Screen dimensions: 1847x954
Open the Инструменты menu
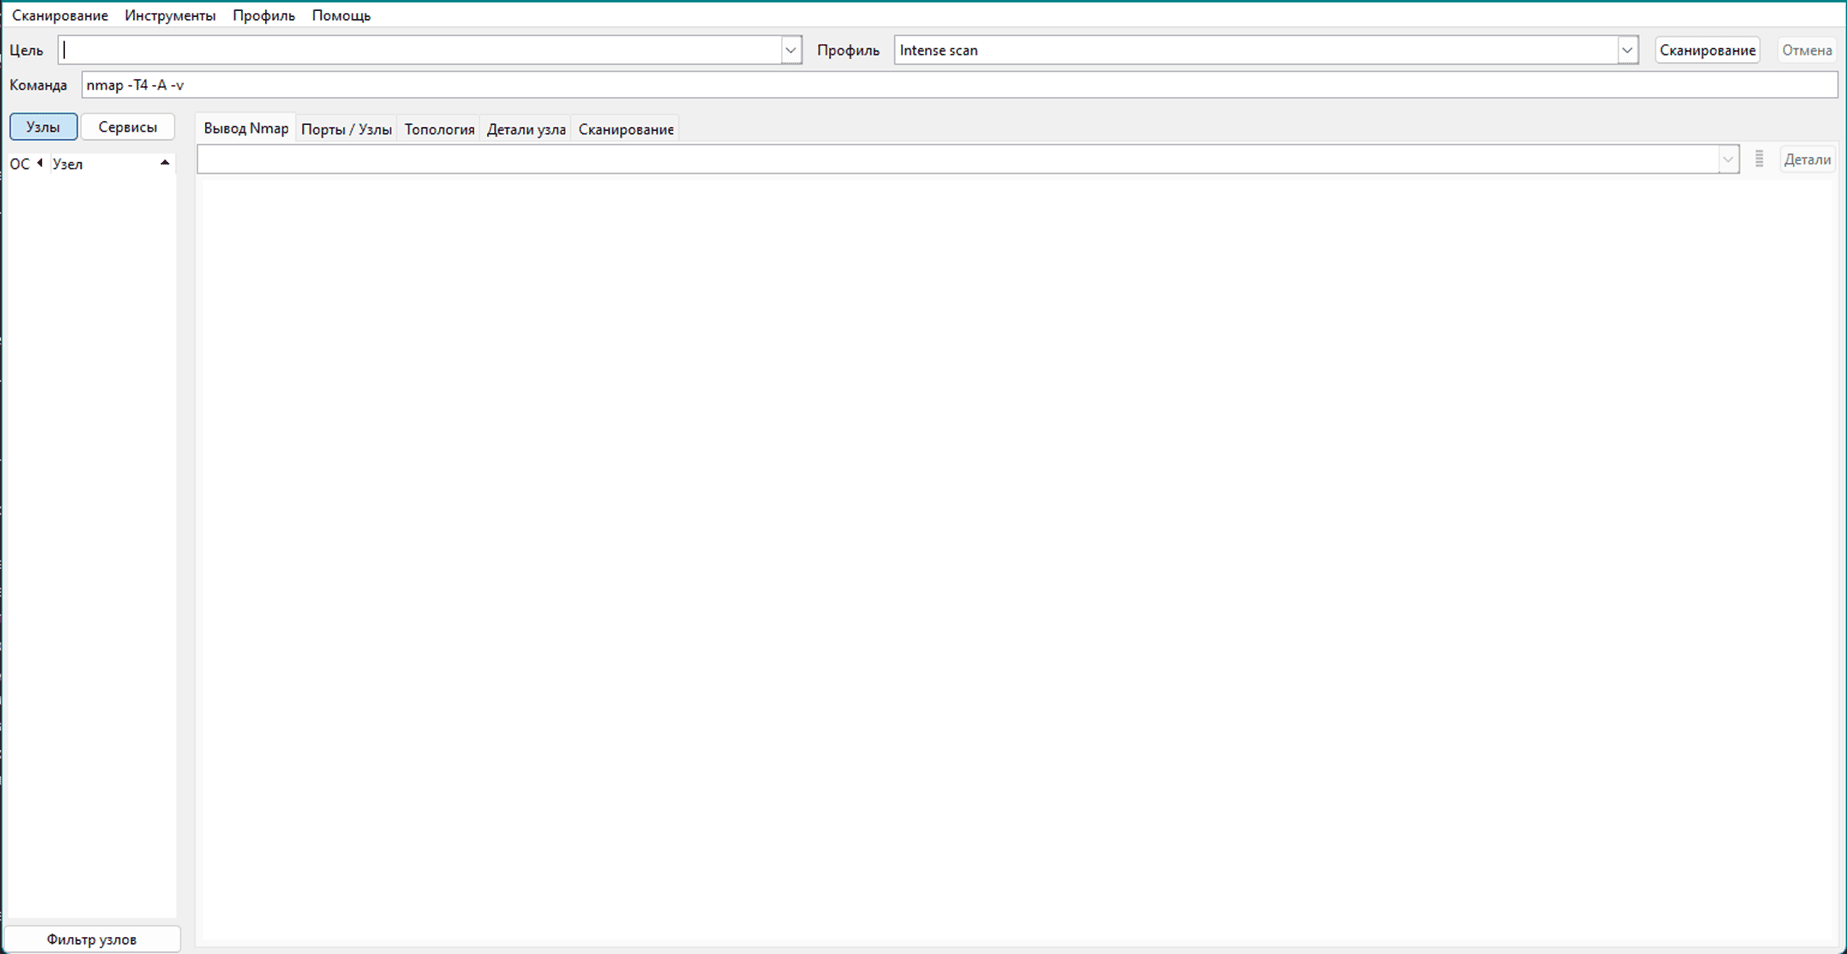170,16
